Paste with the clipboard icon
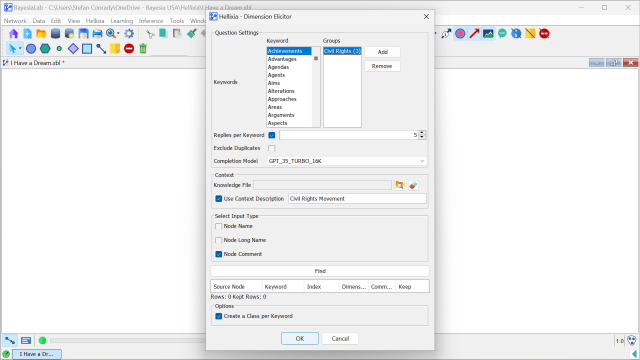Screen dimensions: 640x360 177,33
